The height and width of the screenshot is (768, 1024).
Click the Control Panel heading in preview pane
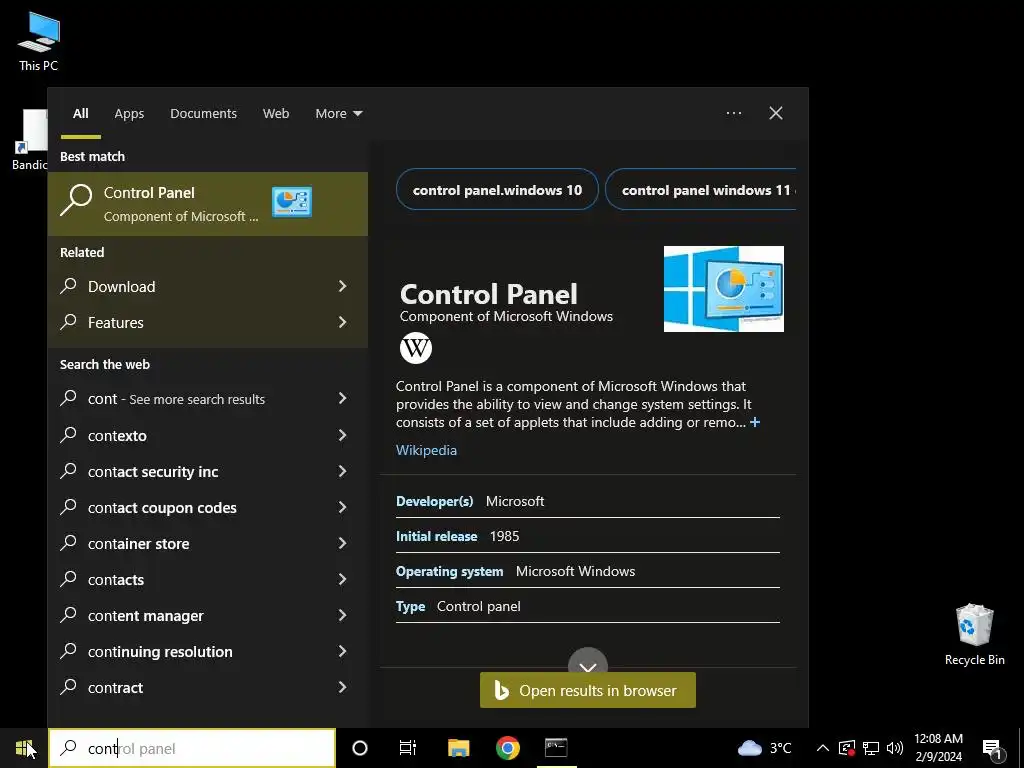[x=488, y=294]
